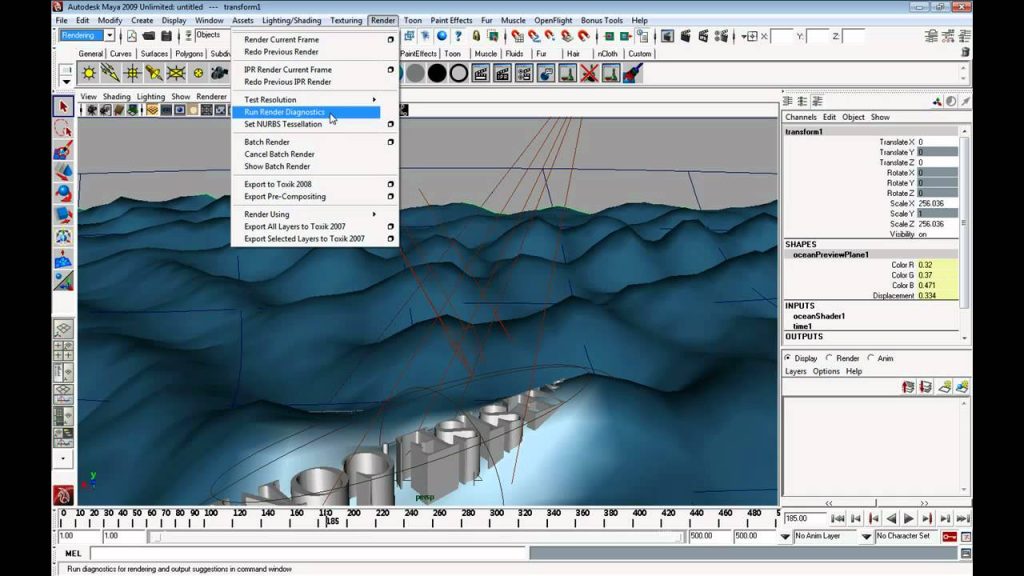Open a new scene file icon
Screen dimensions: 1024x576
tap(132, 36)
